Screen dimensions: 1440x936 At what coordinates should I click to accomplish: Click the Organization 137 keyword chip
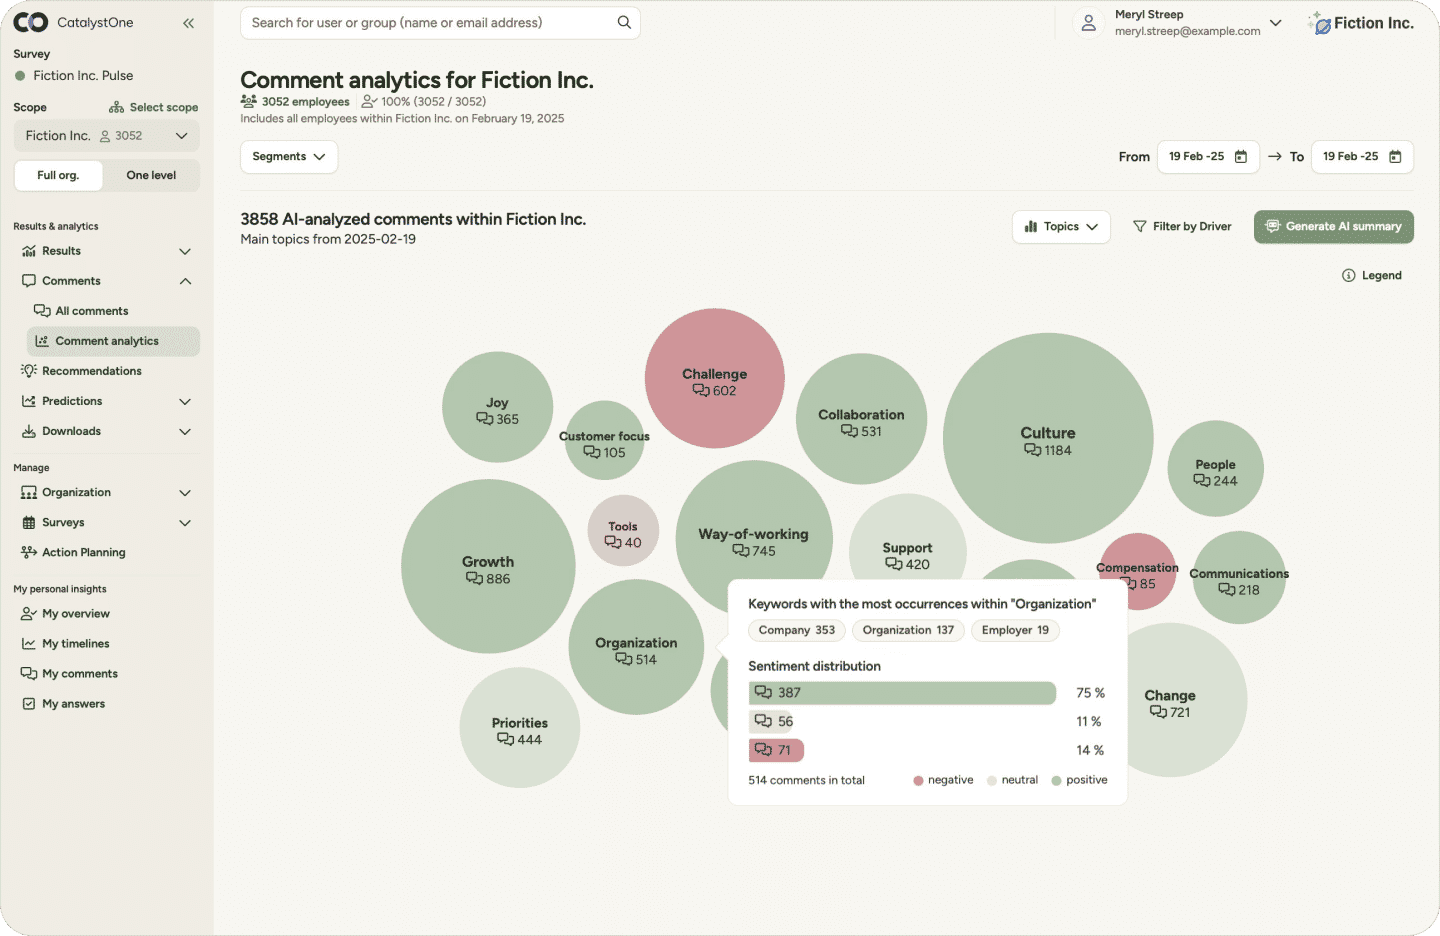pos(909,631)
